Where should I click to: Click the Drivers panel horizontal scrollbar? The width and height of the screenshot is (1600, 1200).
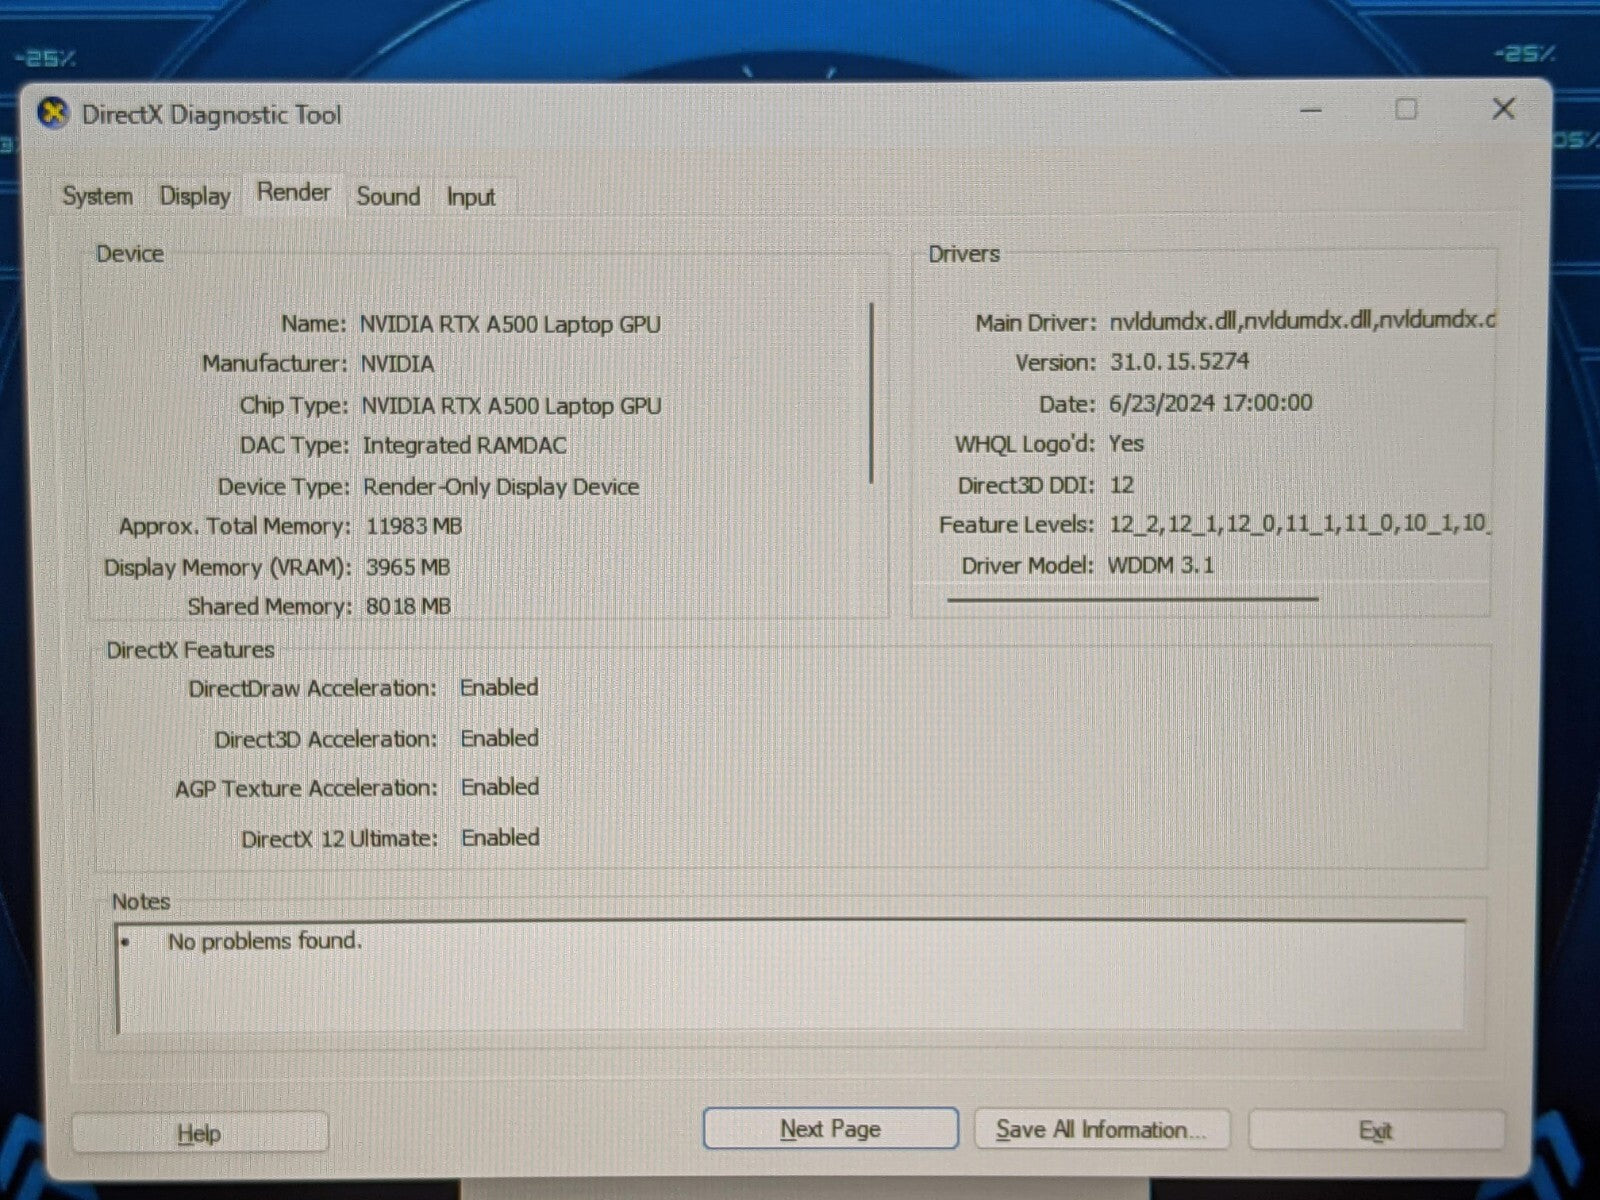(1132, 600)
